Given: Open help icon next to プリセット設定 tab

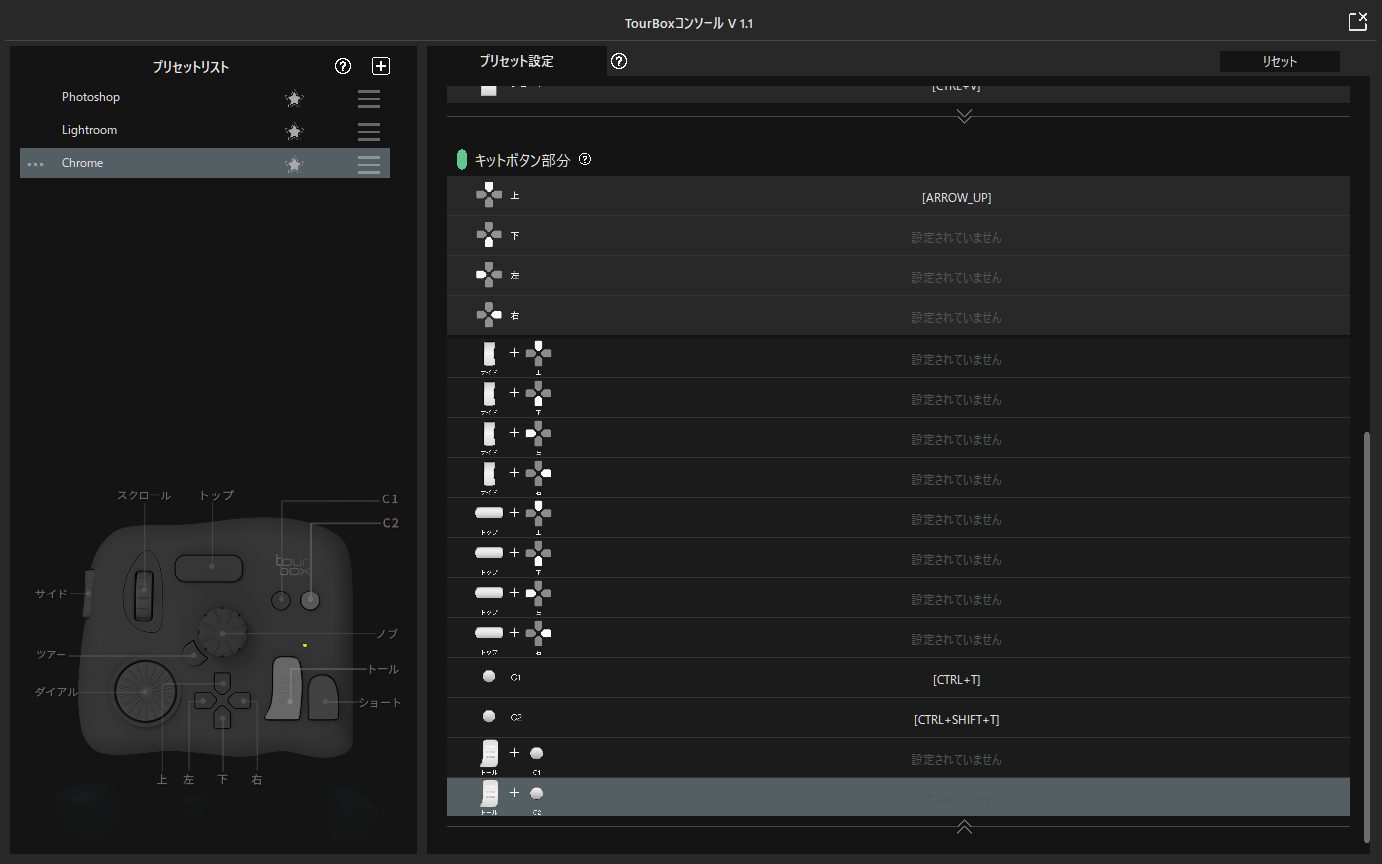Looking at the screenshot, I should [619, 61].
